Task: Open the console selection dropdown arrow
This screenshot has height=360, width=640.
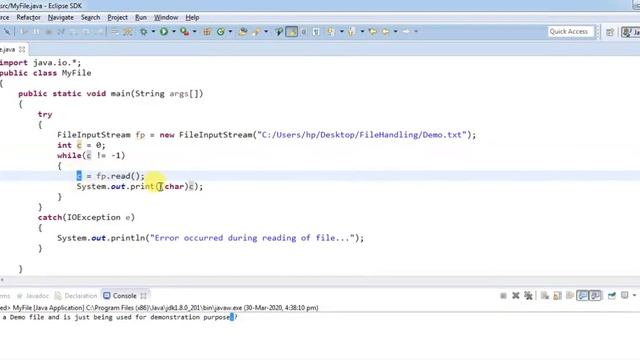Action: point(634,295)
